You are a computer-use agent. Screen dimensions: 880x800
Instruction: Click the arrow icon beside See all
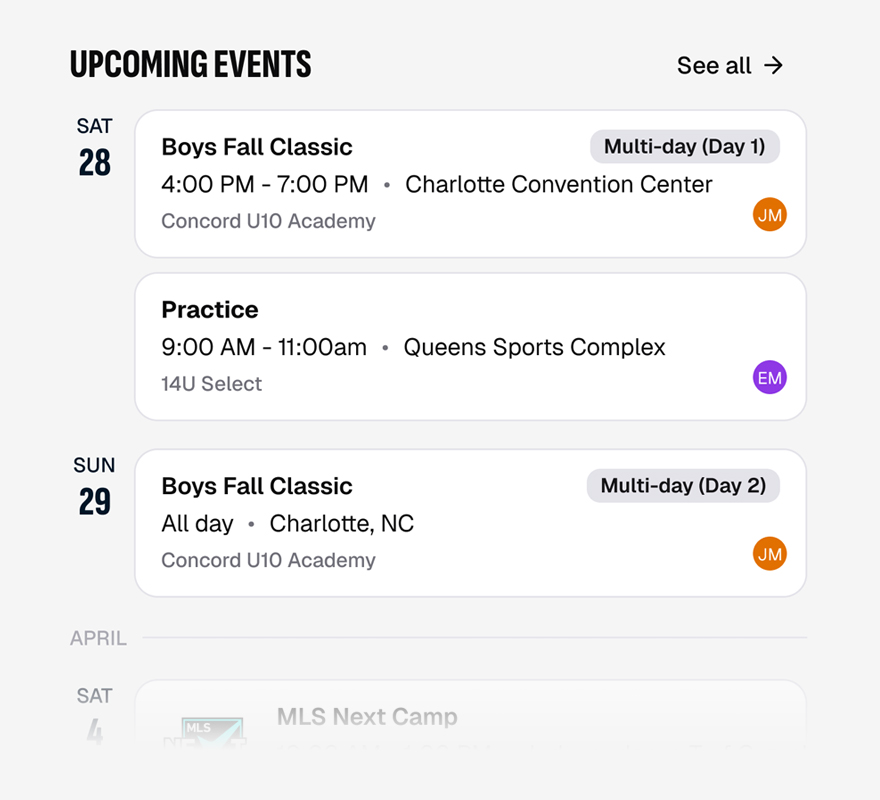point(773,66)
